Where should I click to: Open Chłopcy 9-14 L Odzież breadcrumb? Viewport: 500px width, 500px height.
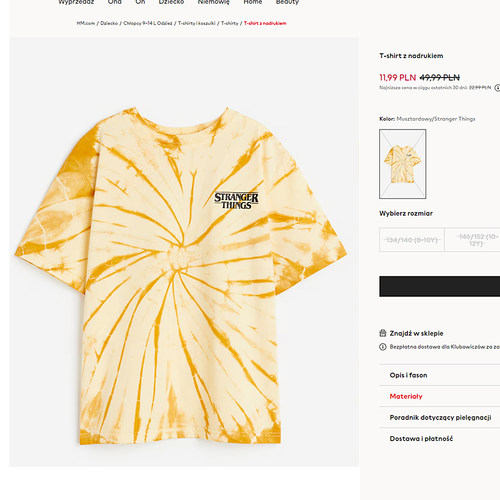[148, 23]
